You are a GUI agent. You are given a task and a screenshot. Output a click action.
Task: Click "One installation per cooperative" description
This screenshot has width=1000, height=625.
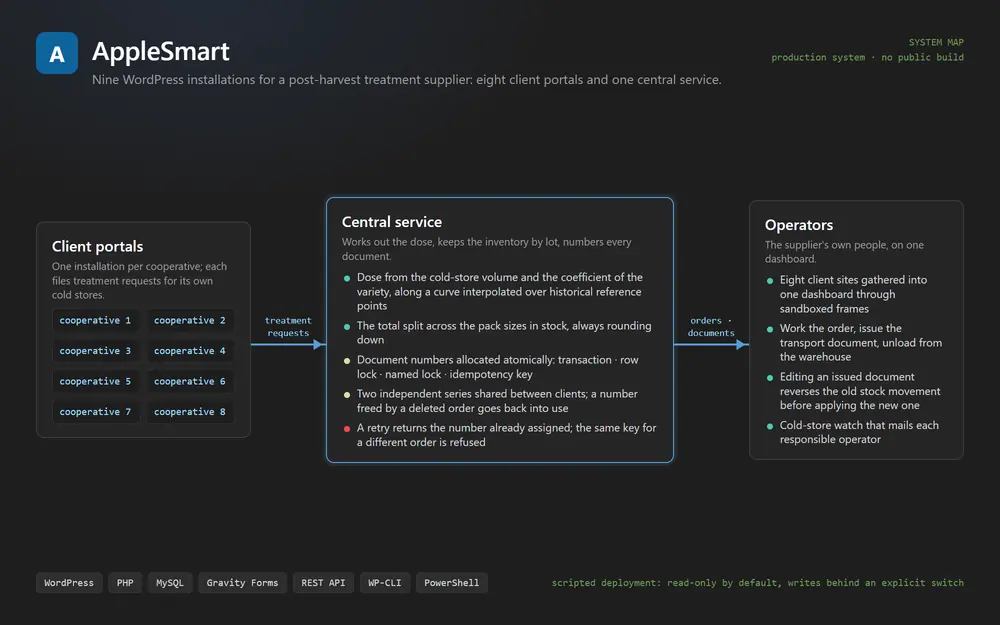tap(139, 281)
